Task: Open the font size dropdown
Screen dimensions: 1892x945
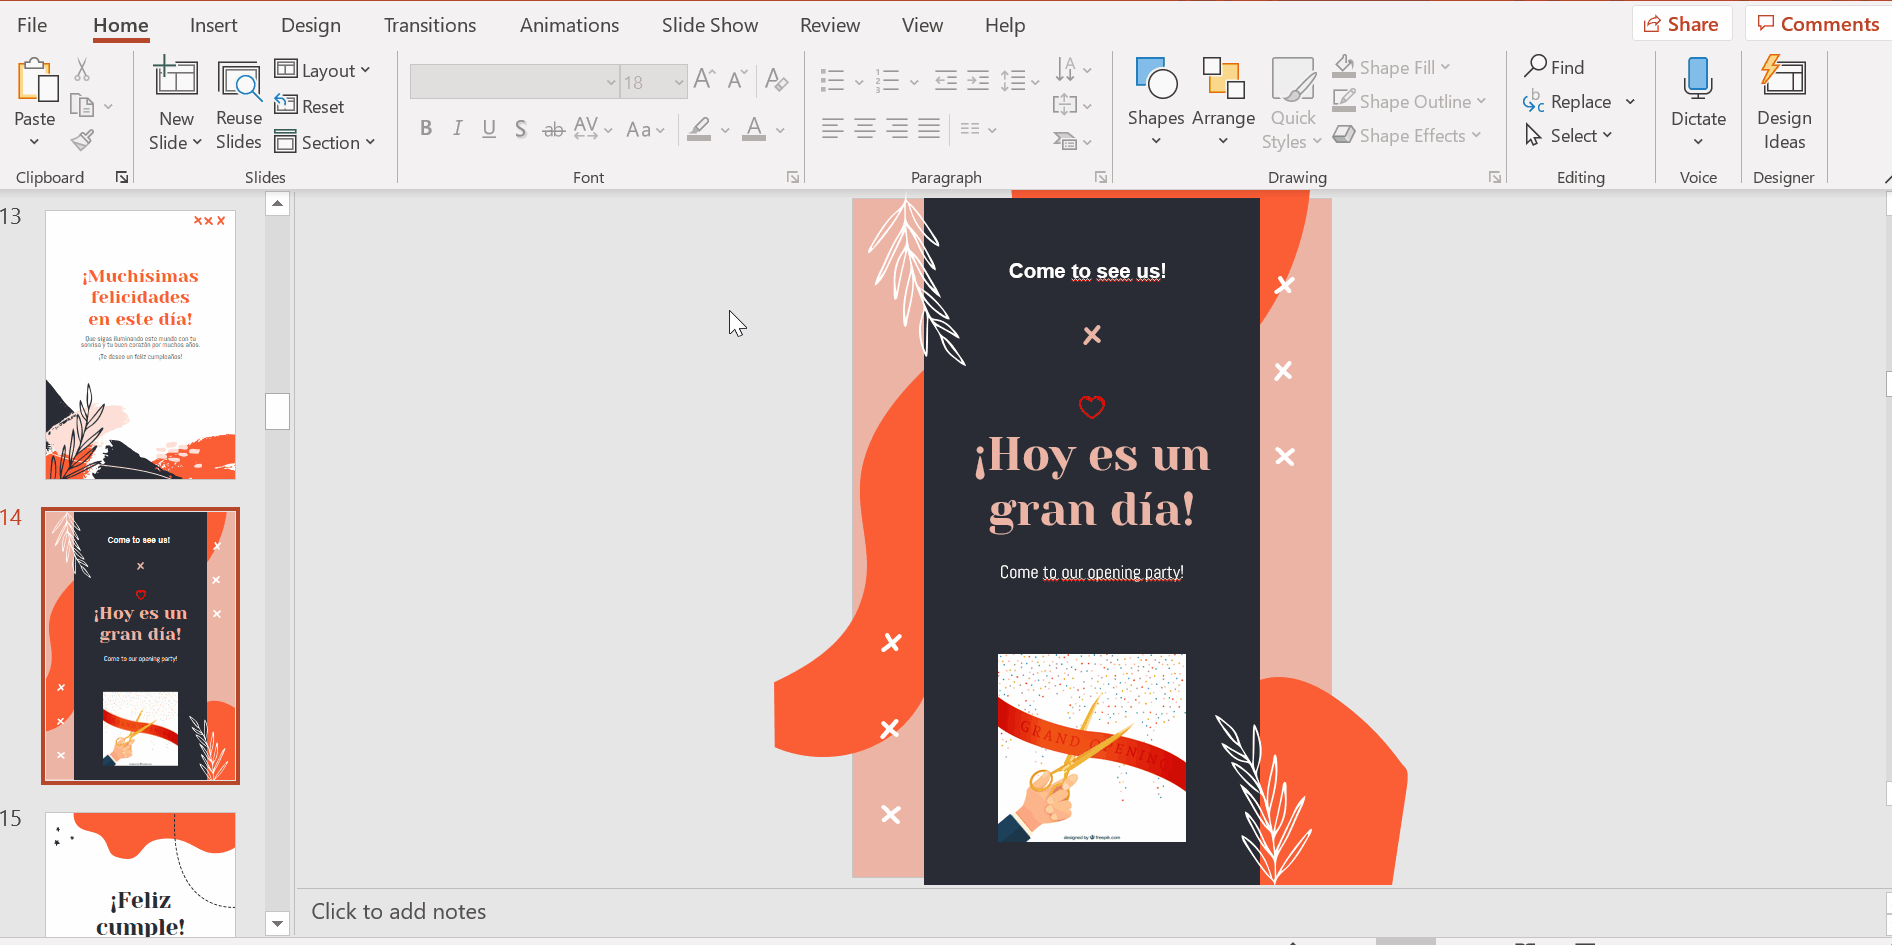Action: click(x=679, y=82)
